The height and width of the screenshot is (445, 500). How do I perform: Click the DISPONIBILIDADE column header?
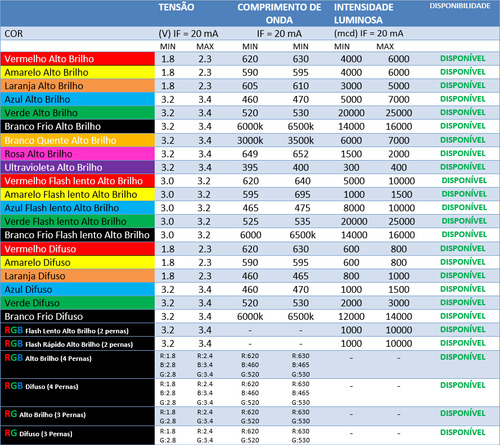[x=460, y=6]
